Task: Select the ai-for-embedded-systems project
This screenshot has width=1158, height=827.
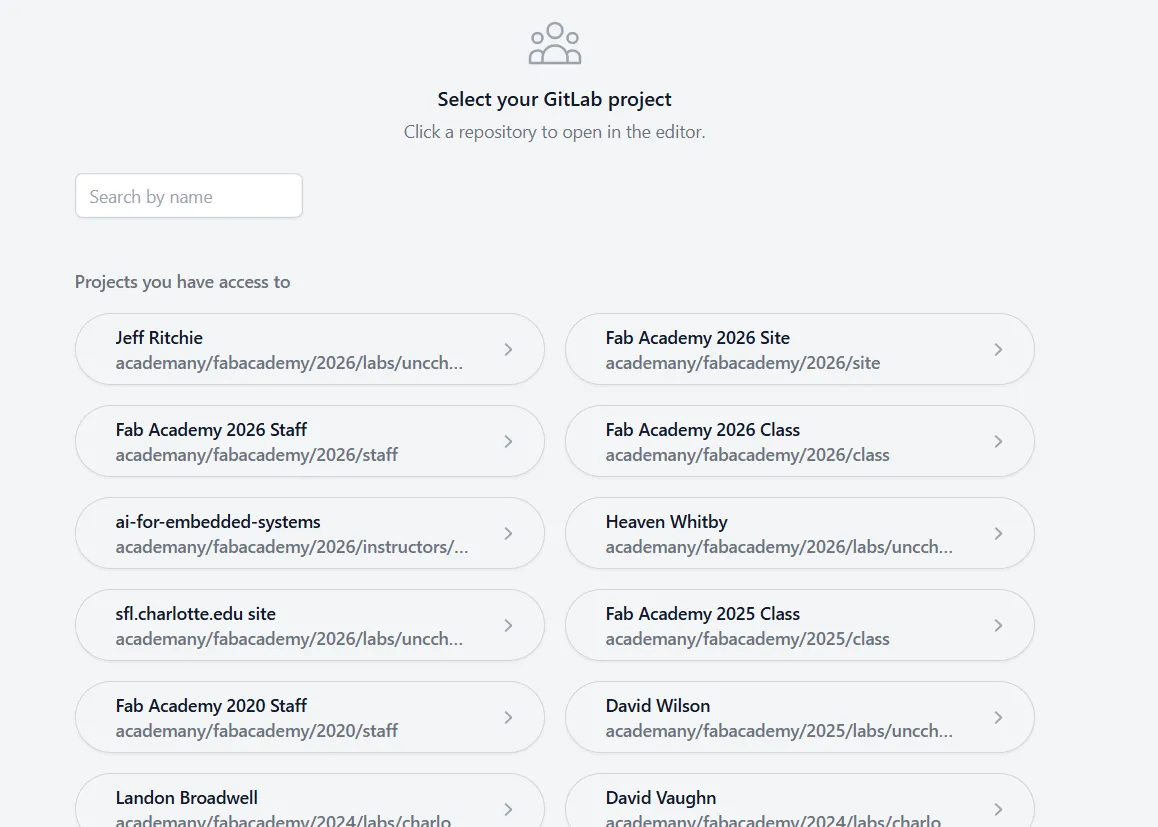Action: 290,534
